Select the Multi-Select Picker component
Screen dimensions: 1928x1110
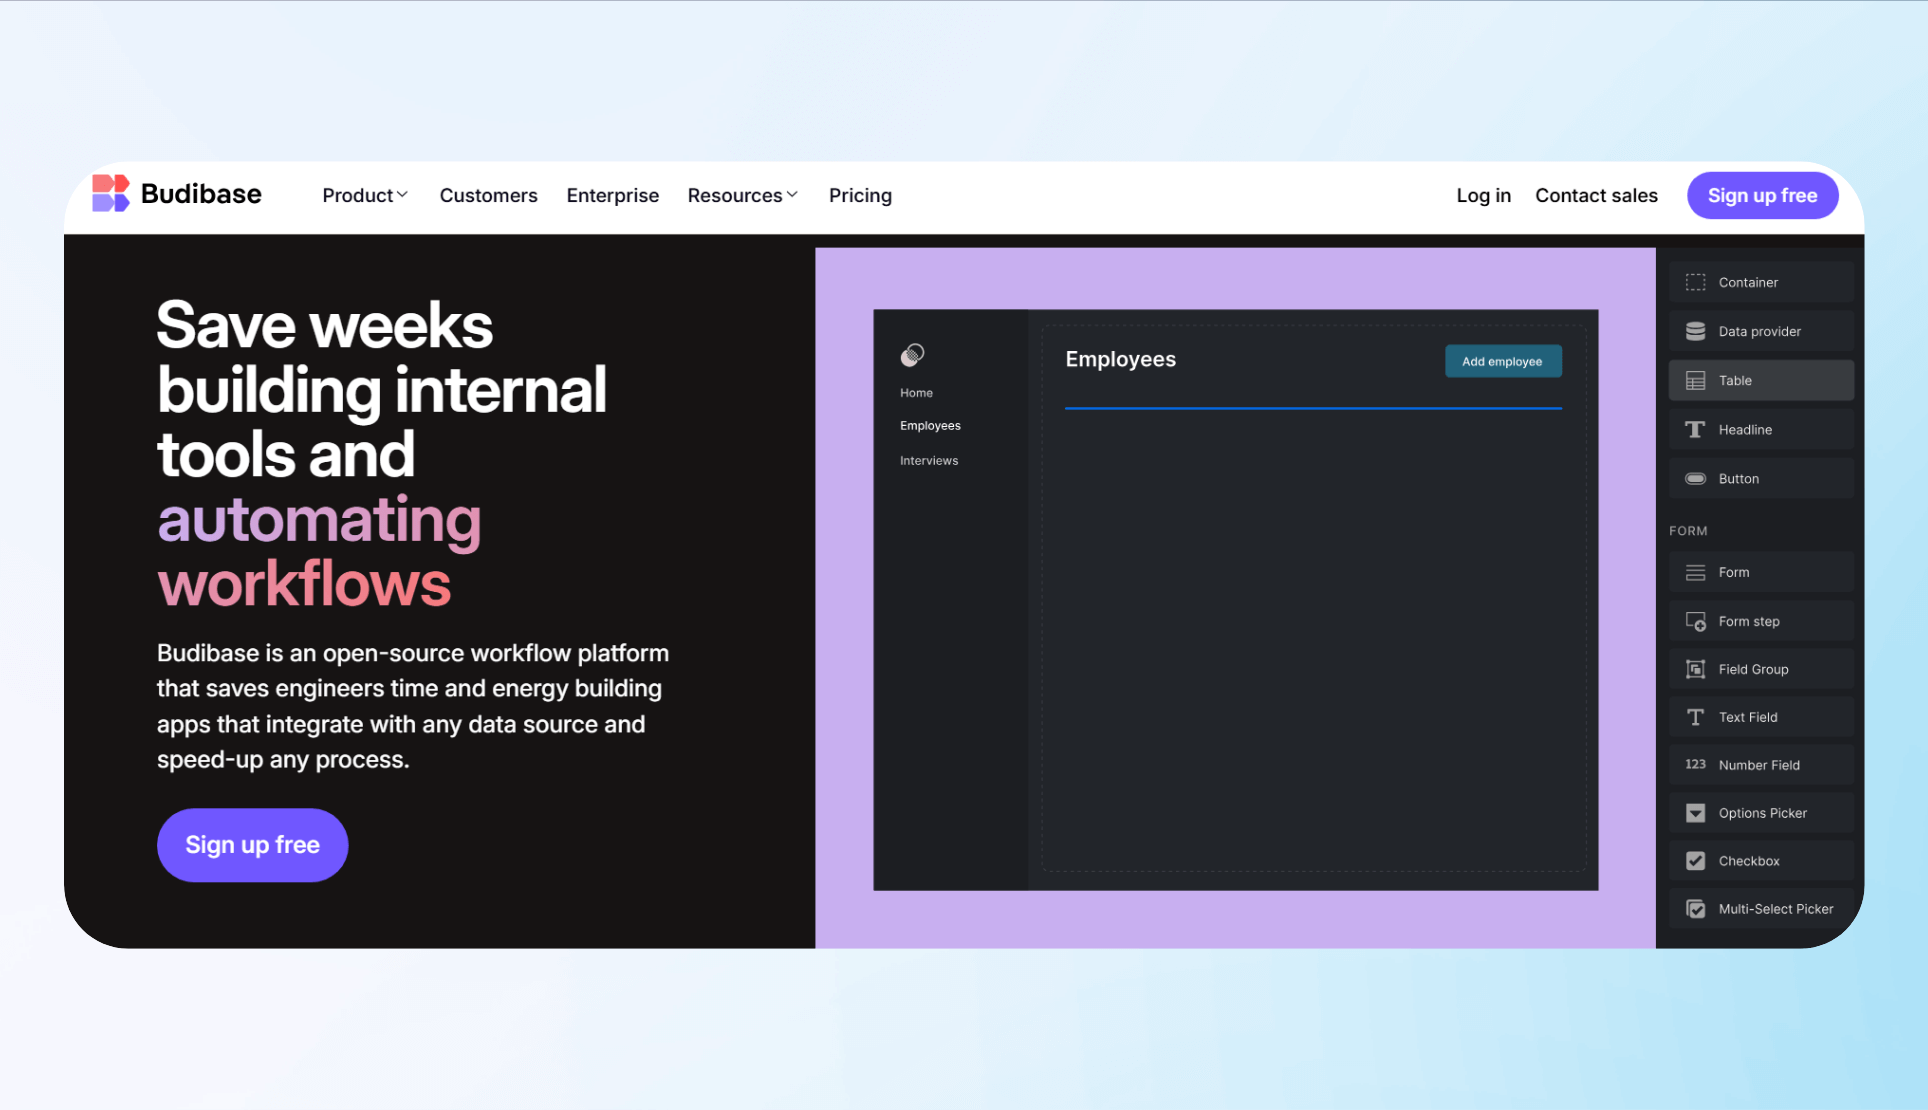click(1760, 909)
